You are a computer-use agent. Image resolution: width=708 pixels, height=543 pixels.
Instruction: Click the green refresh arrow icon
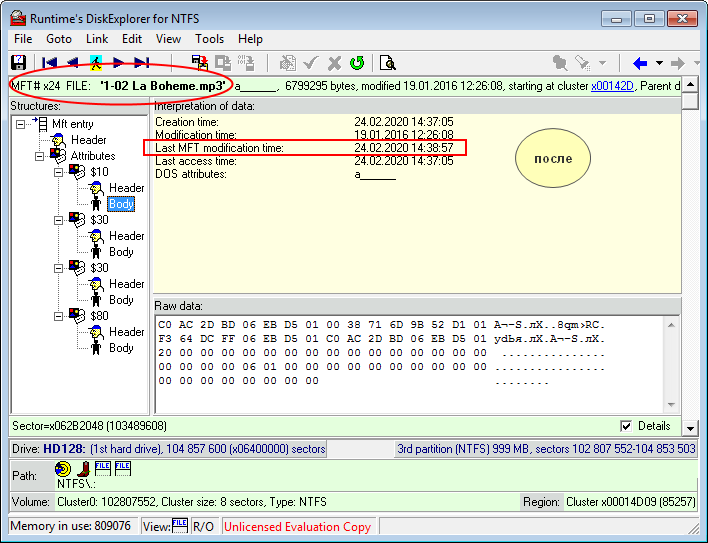(x=357, y=63)
